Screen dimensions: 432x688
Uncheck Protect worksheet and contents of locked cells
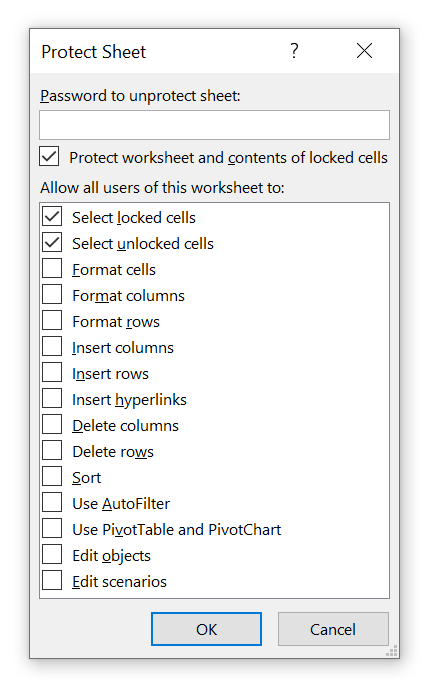(49, 157)
